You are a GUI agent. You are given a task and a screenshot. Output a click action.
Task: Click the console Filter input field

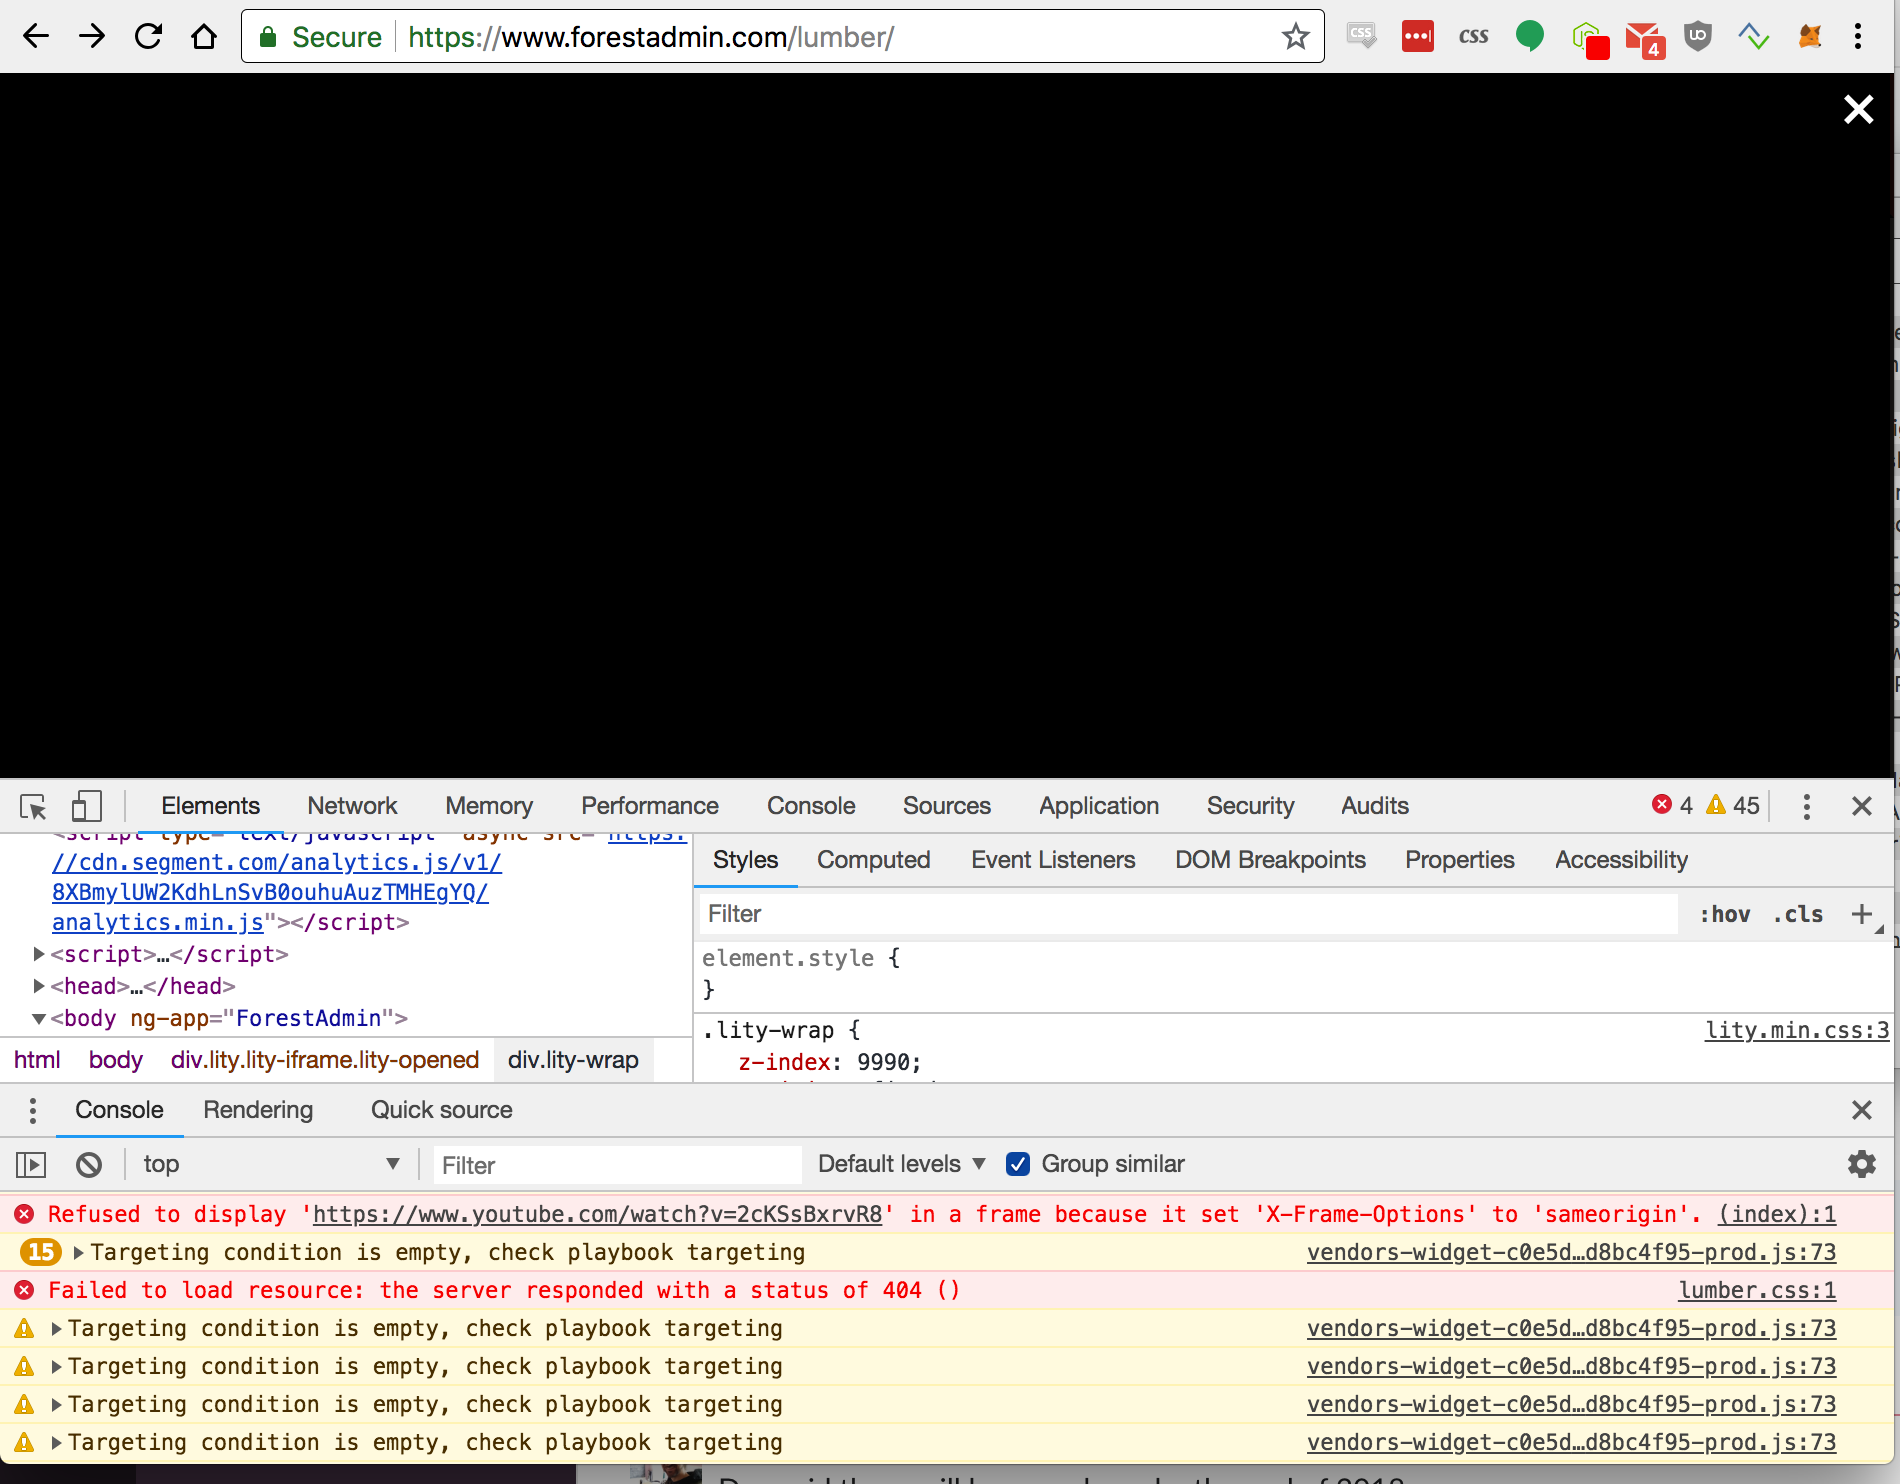pos(615,1164)
